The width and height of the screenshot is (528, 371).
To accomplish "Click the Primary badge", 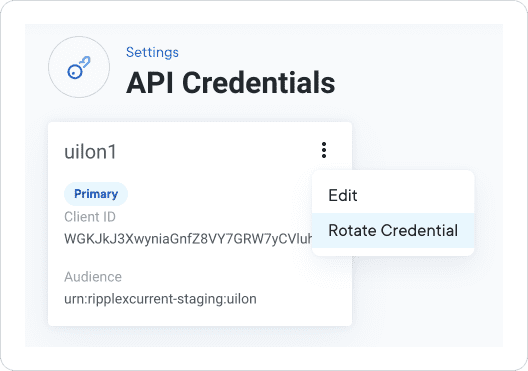I will tap(96, 194).
